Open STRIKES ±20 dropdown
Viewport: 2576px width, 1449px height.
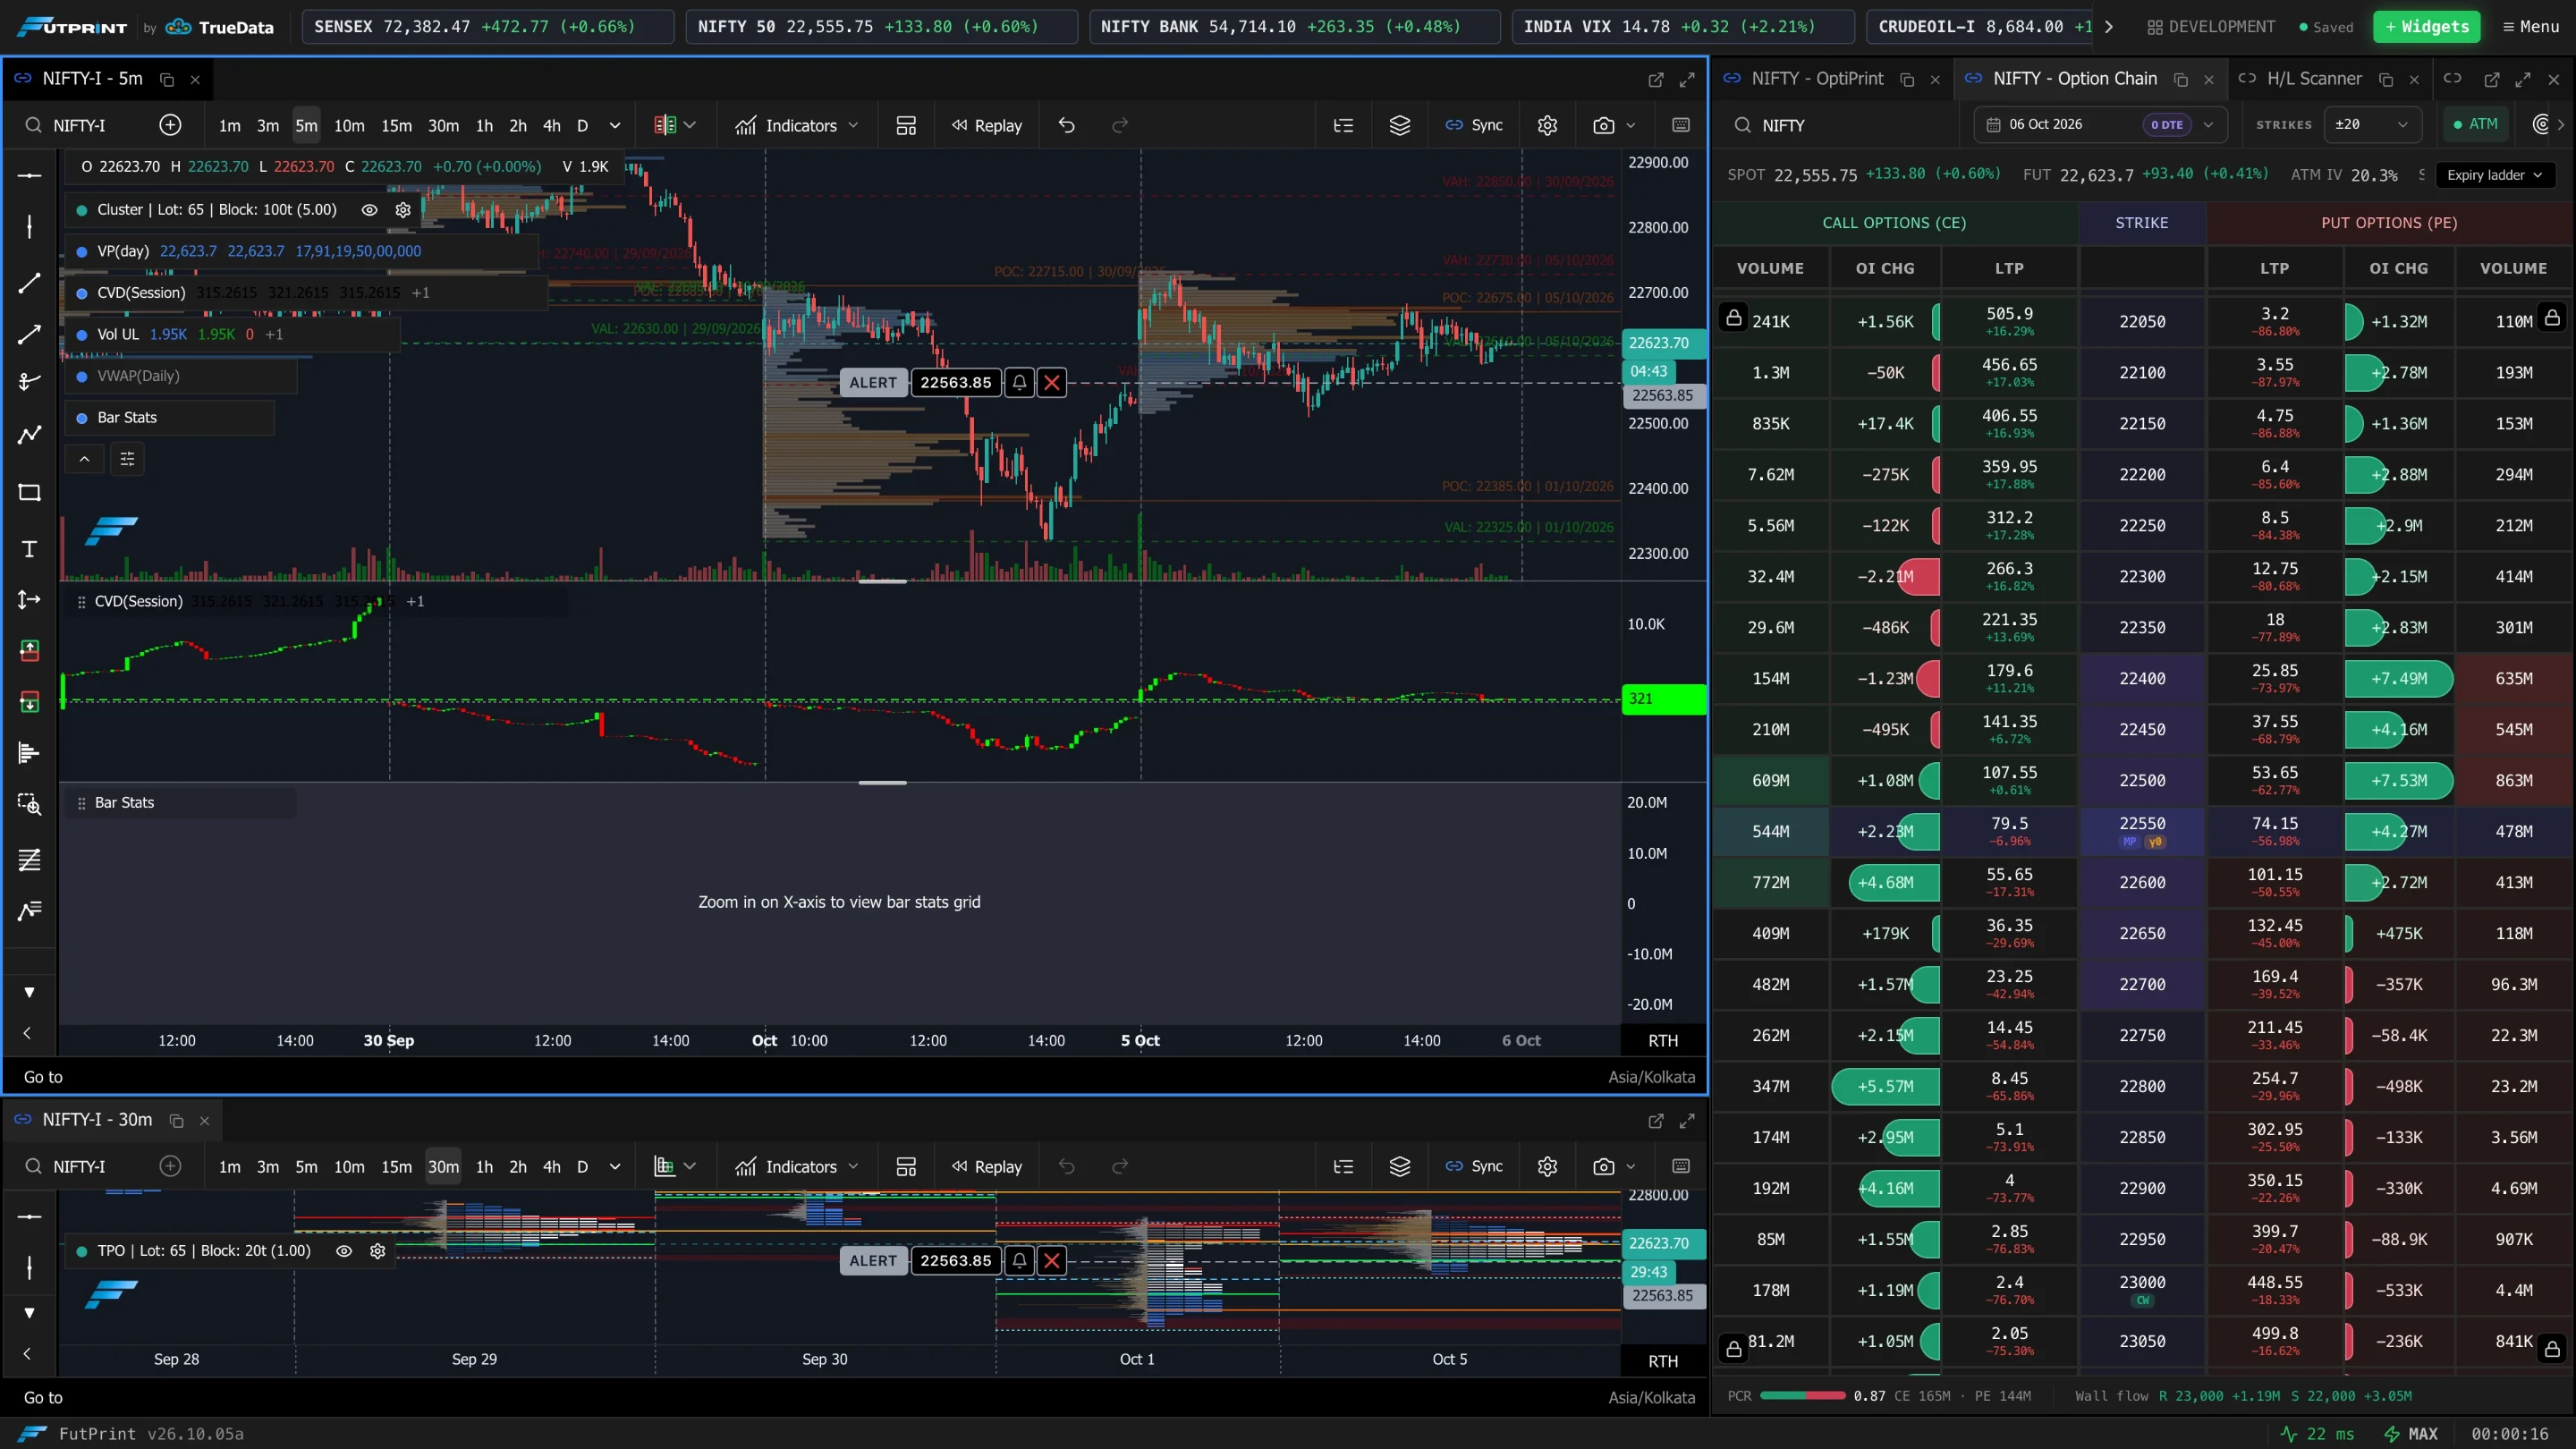[x=2371, y=124]
